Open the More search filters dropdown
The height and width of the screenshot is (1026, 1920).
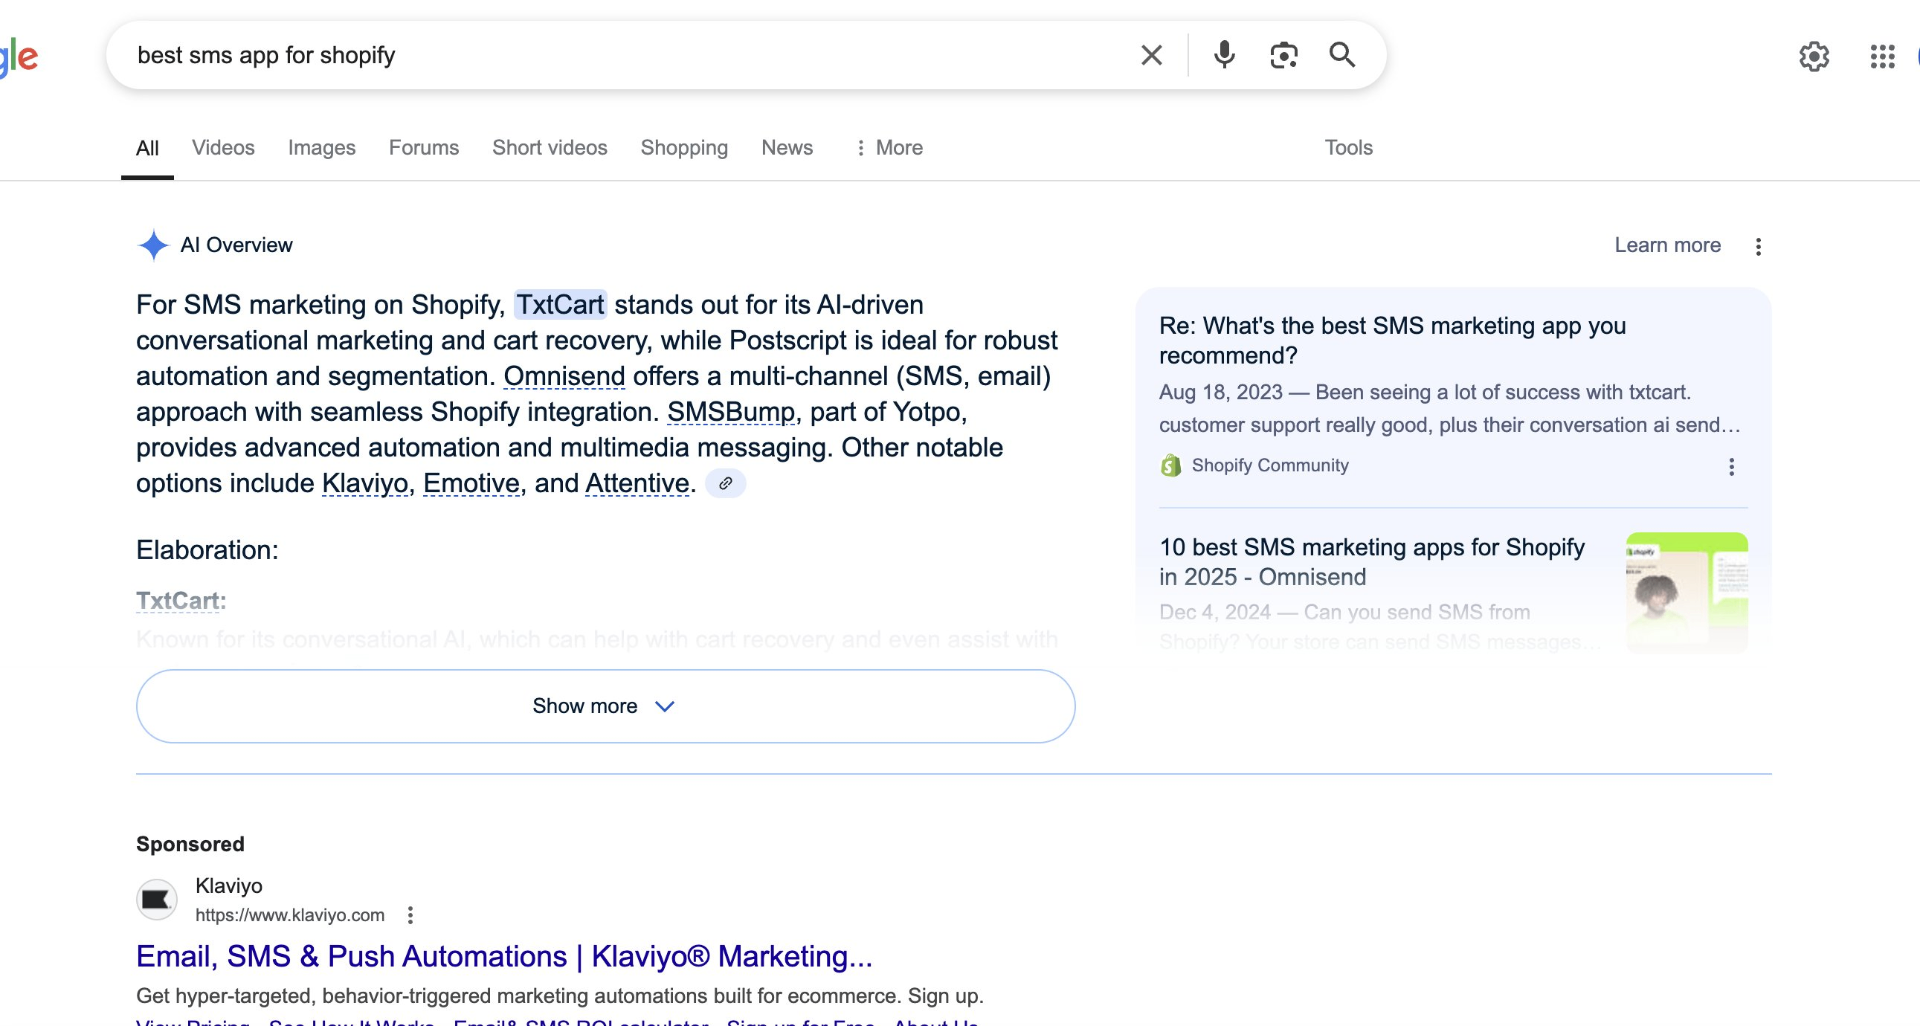pos(888,147)
